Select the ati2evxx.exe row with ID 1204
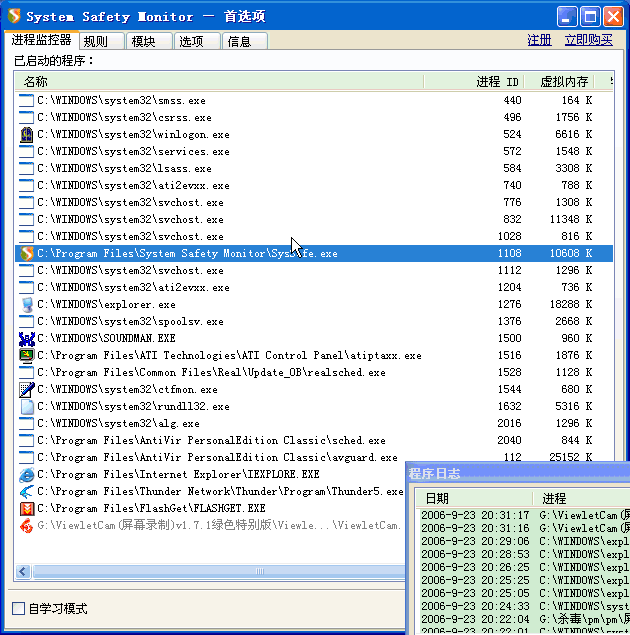Screen dimensions: 630x635 [x=314, y=288]
